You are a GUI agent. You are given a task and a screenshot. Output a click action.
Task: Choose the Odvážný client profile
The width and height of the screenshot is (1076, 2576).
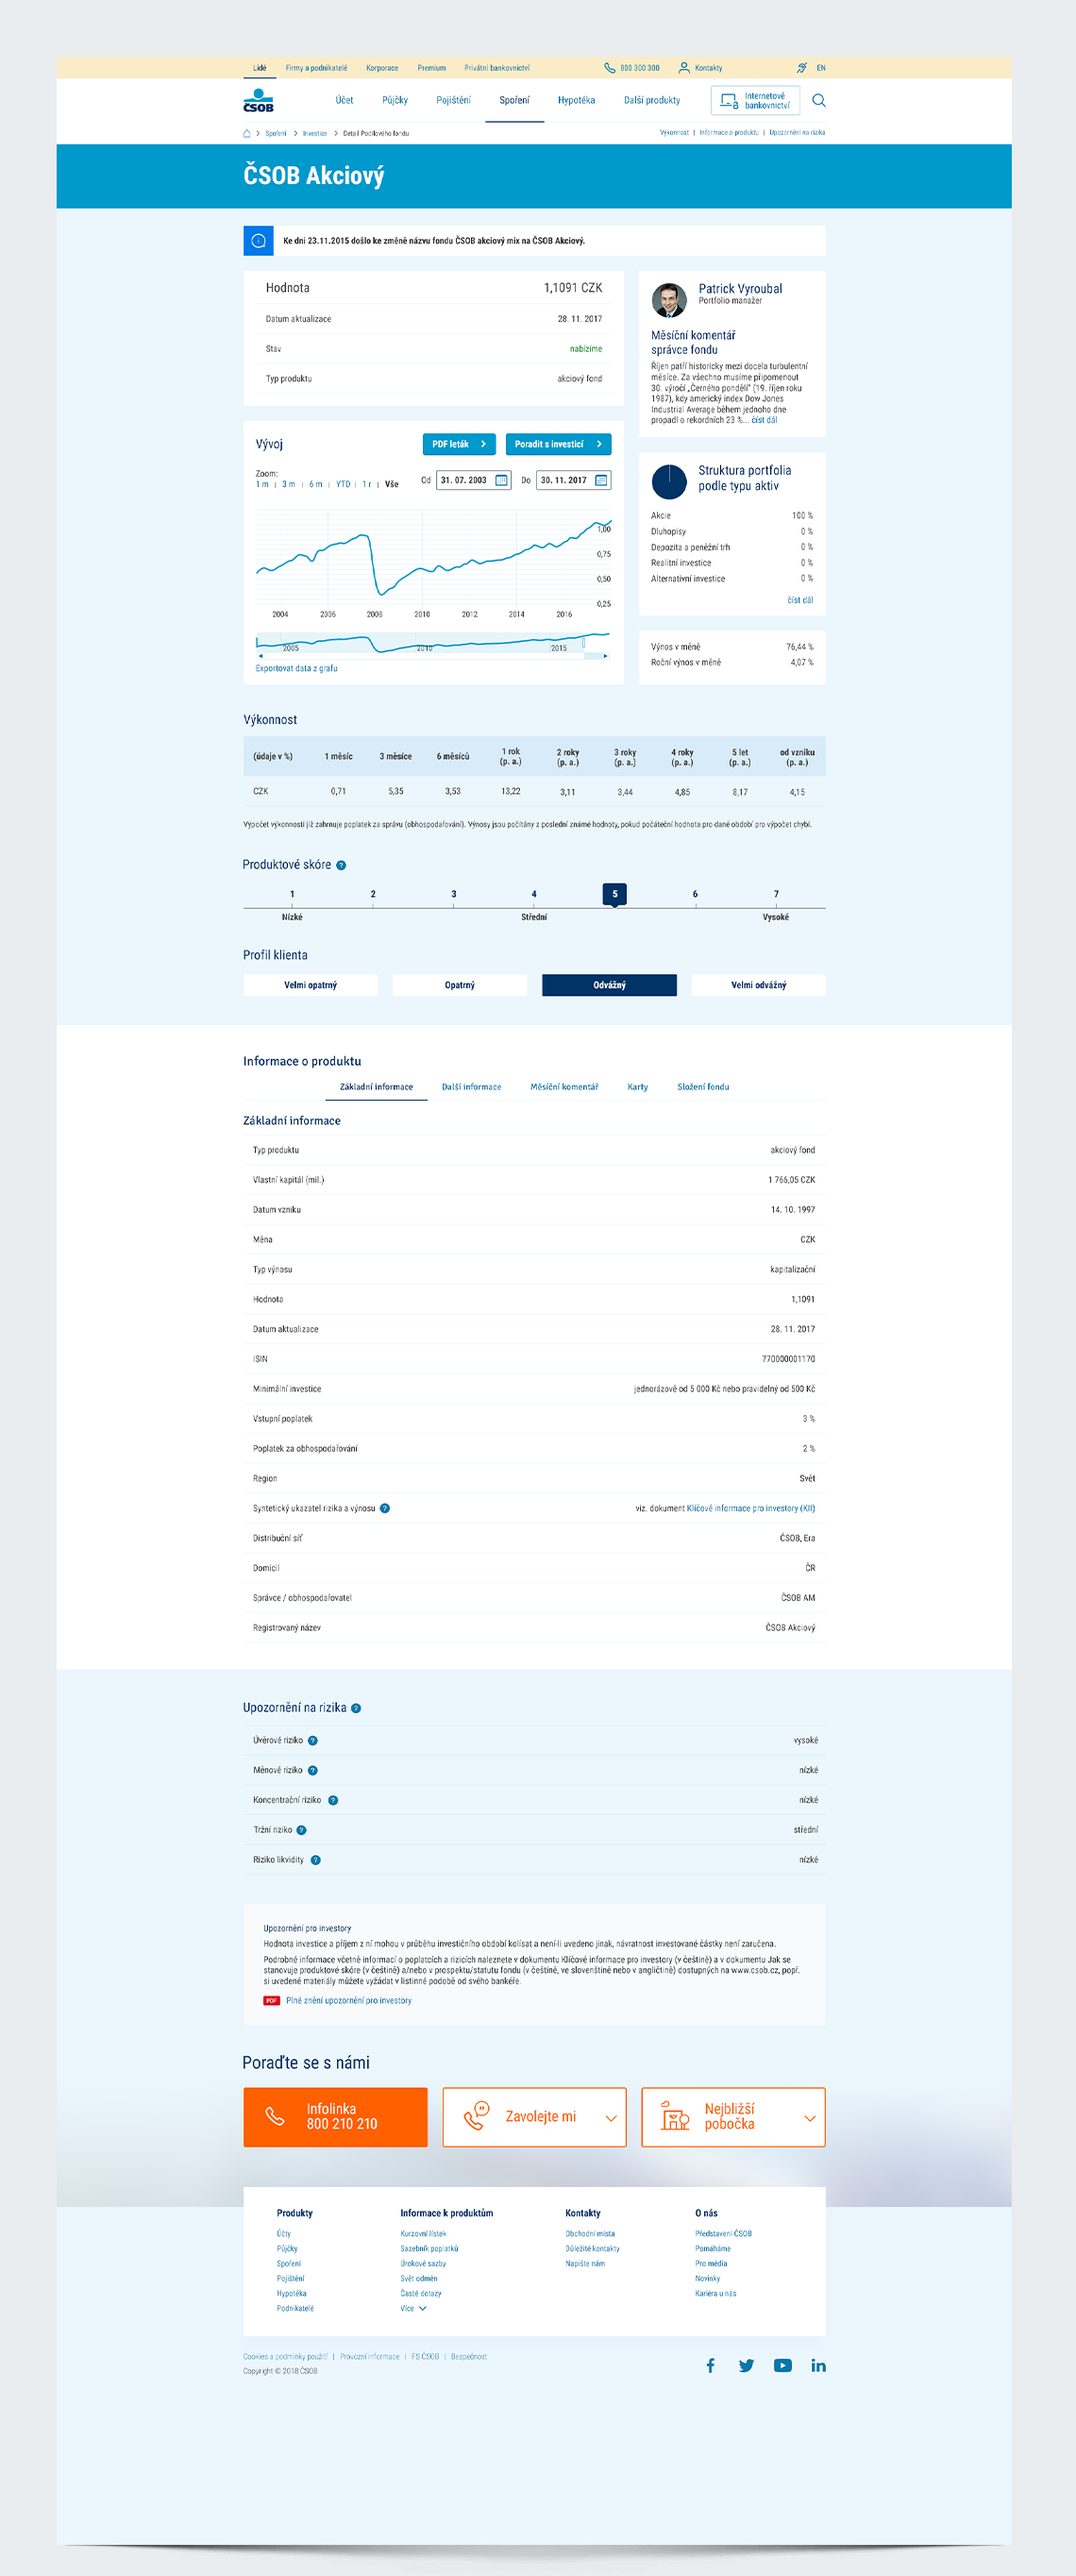pos(609,985)
